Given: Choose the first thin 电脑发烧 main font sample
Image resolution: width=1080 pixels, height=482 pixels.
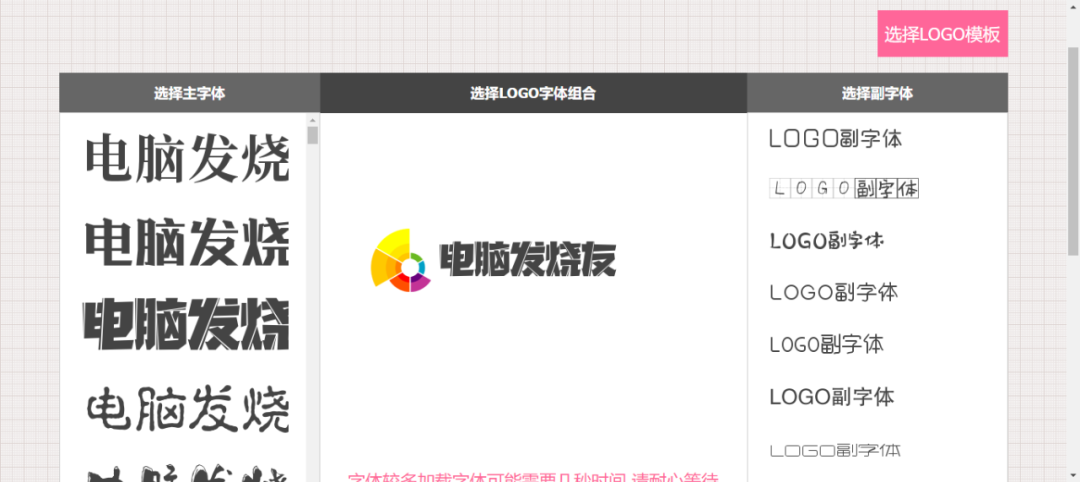Looking at the screenshot, I should [187, 159].
